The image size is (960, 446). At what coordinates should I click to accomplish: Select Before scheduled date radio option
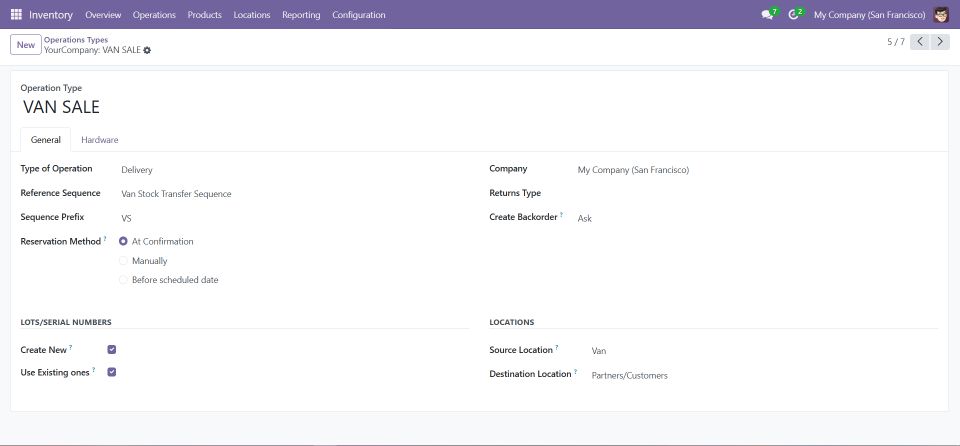tap(124, 280)
